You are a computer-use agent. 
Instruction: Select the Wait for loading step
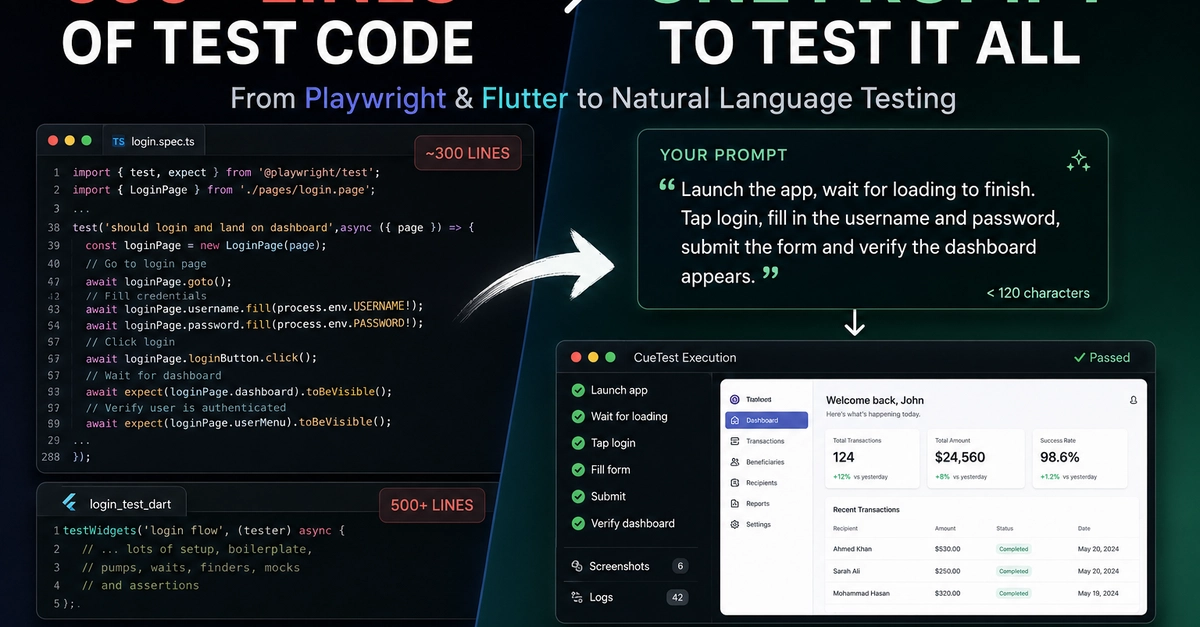coord(619,416)
